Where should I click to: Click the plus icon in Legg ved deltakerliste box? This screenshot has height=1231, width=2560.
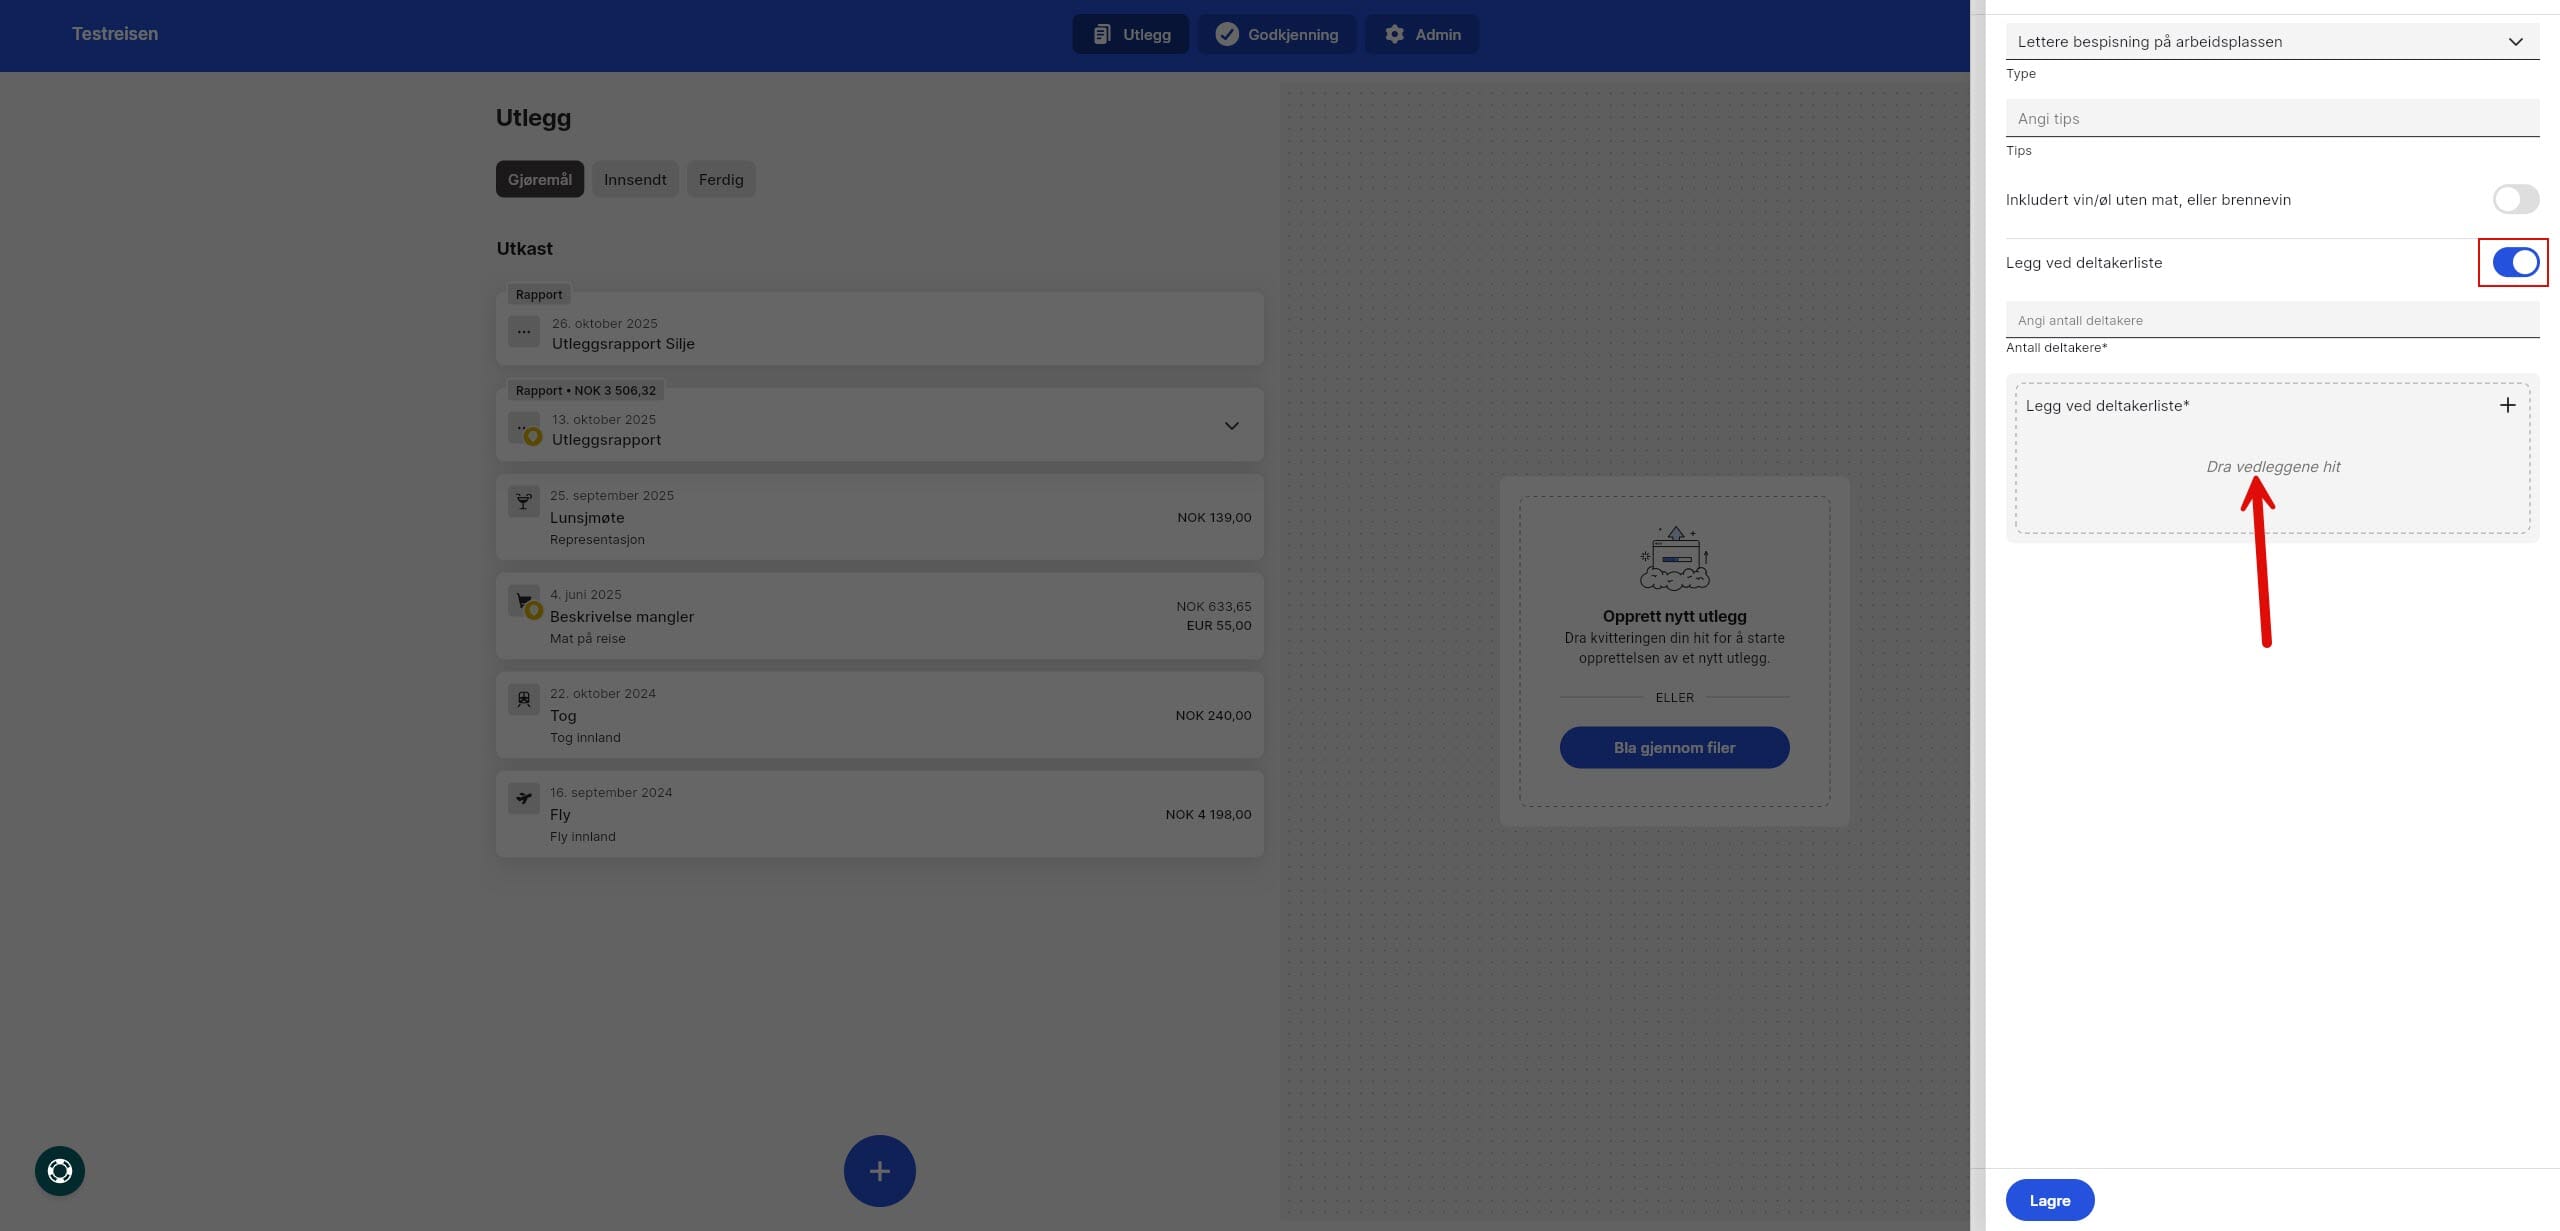click(x=2507, y=405)
